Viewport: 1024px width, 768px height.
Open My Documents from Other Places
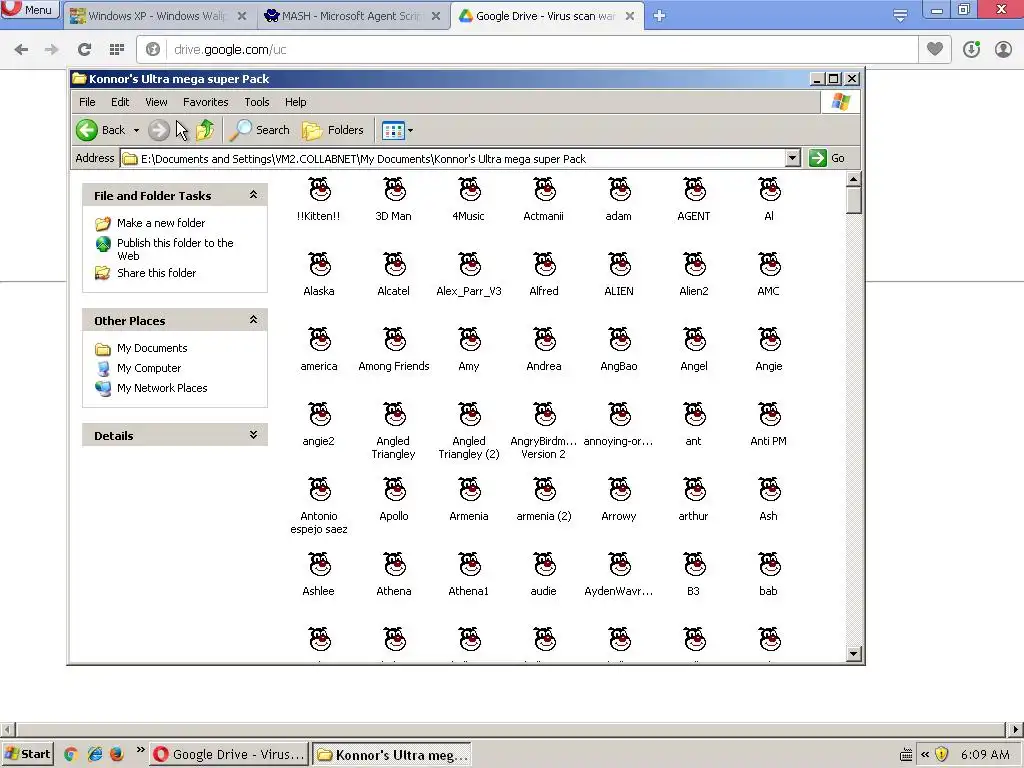pyautogui.click(x=152, y=348)
